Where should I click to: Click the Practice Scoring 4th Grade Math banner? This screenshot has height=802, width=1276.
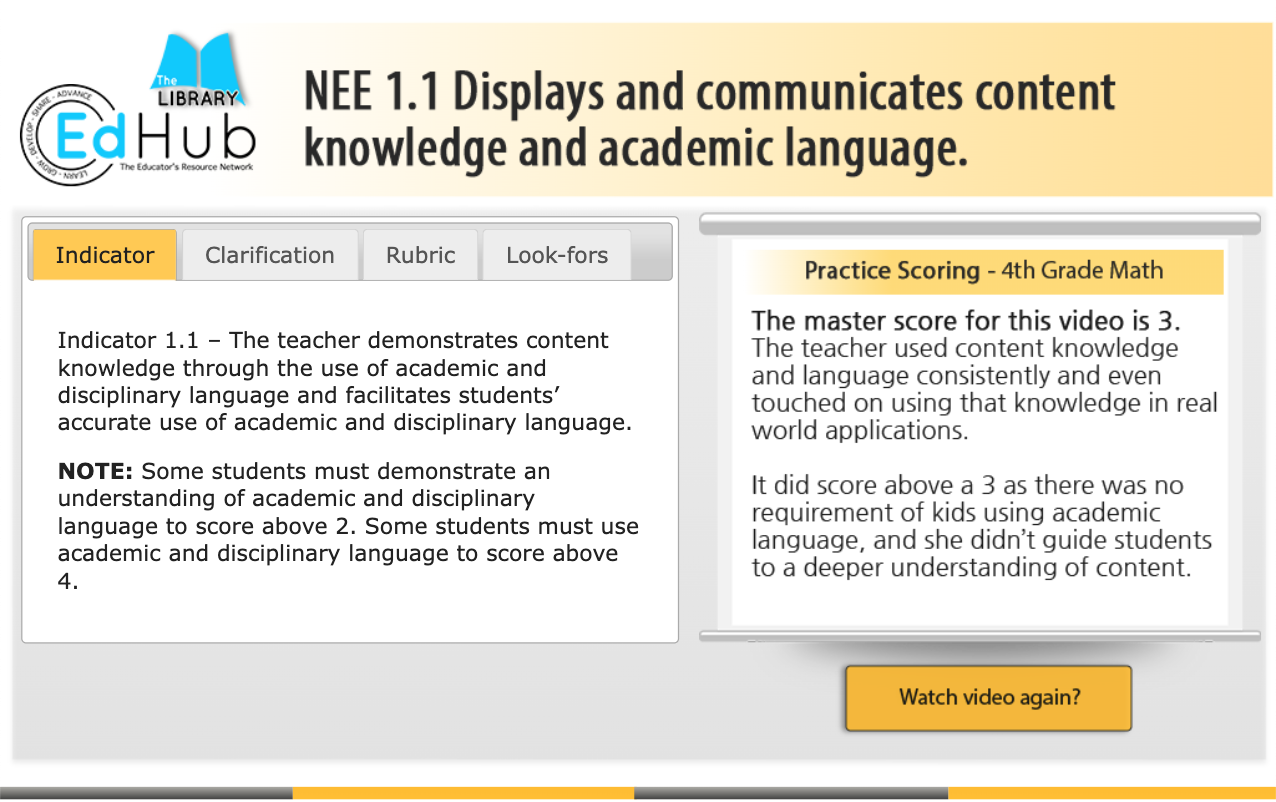[983, 271]
